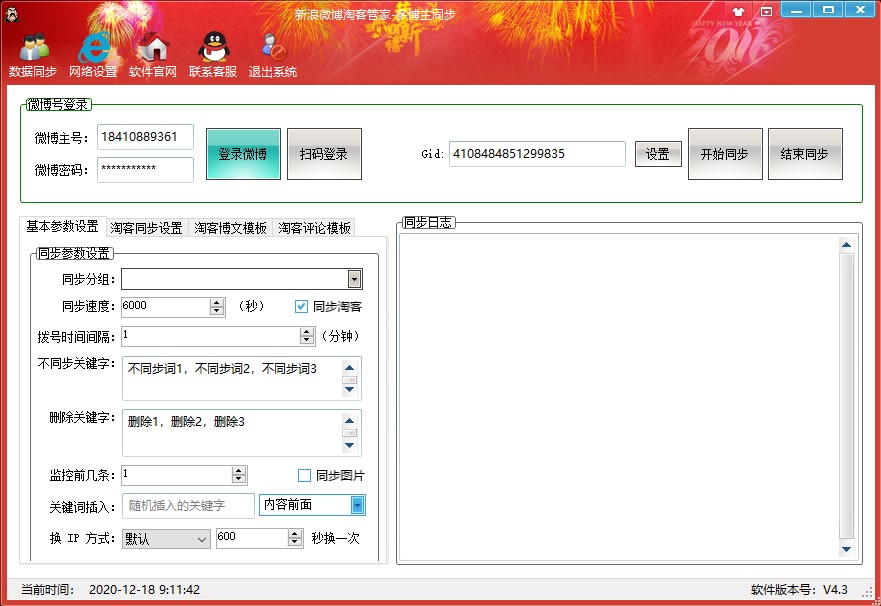The image size is (881, 606).
Task: Decrease 拨号时间间隔 with the down arrow
Action: 307,340
